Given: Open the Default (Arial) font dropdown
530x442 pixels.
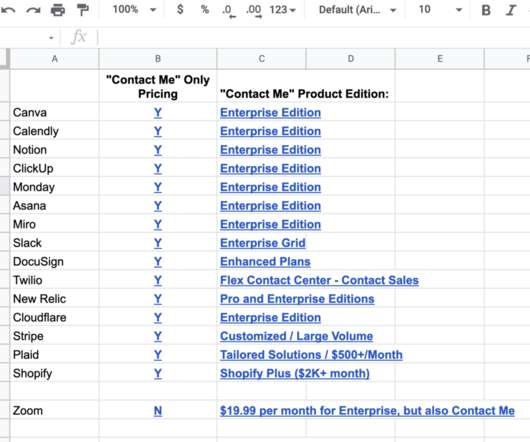Looking at the screenshot, I should pos(357,10).
